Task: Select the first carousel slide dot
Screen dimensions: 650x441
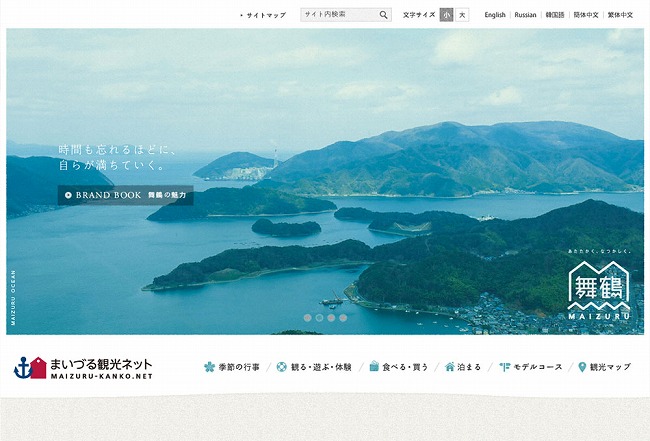Action: [307, 318]
